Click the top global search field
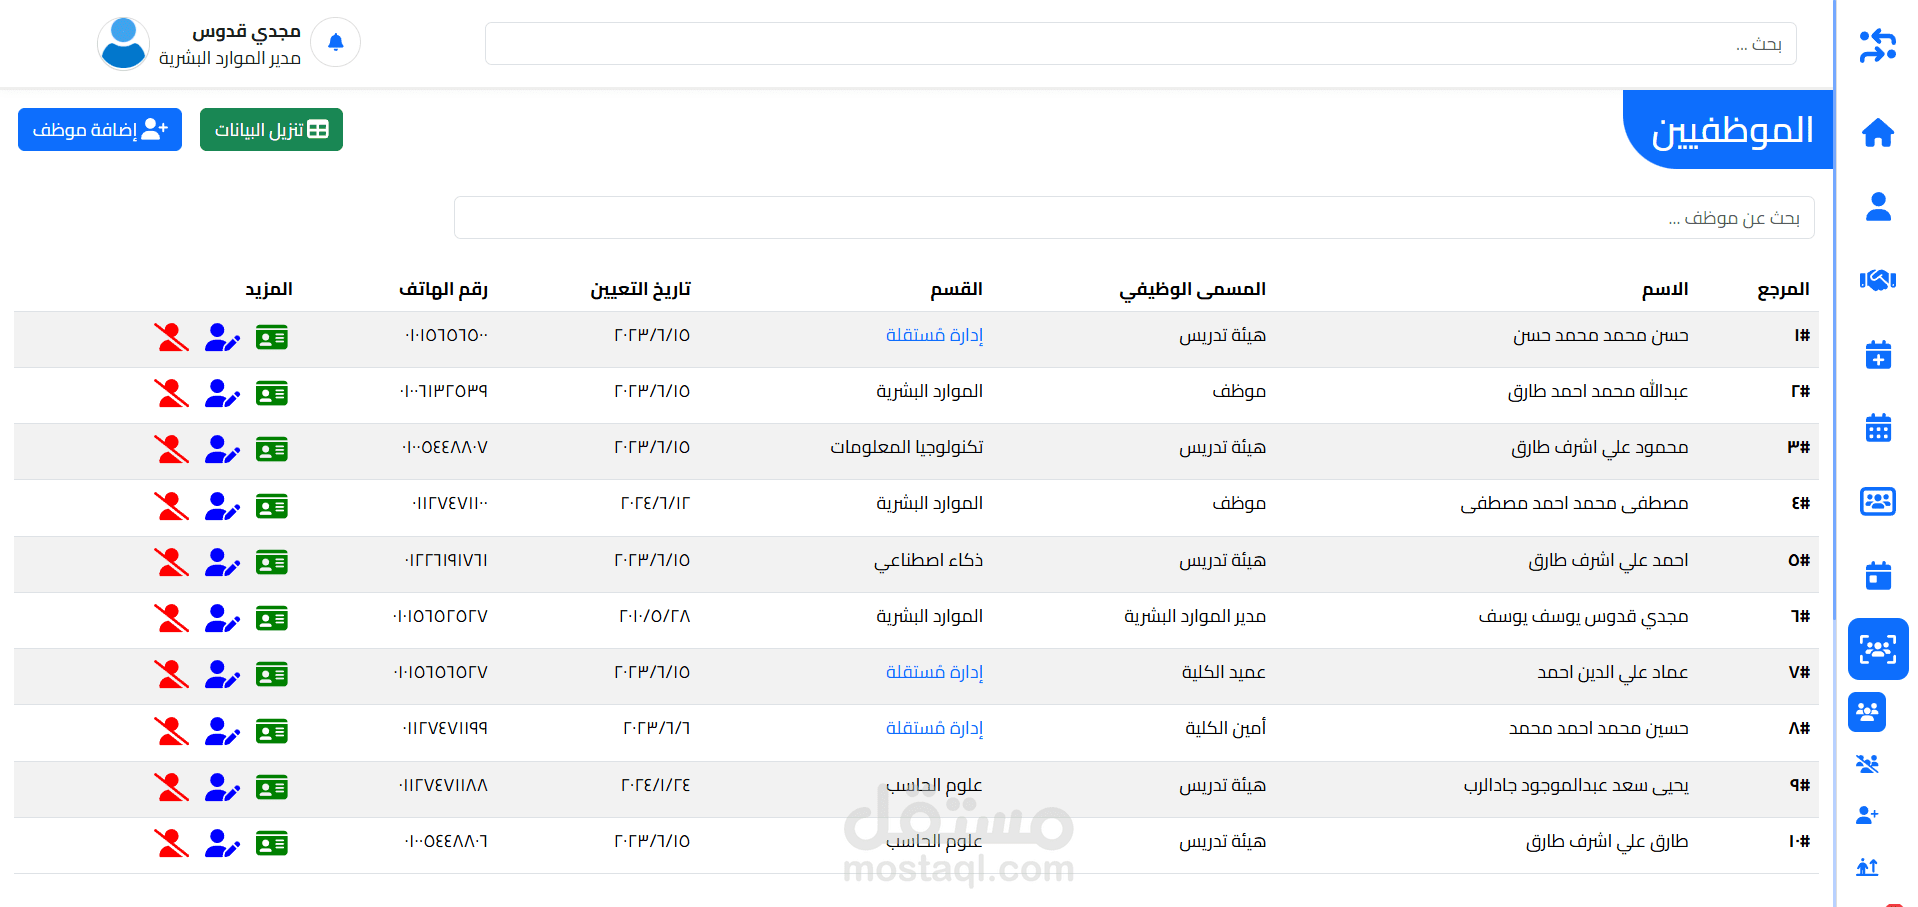 point(1140,44)
